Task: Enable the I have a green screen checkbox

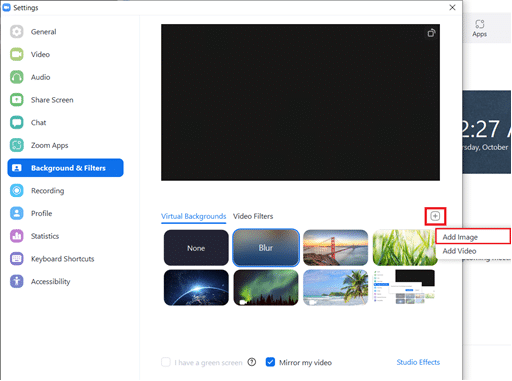Action: coord(166,362)
